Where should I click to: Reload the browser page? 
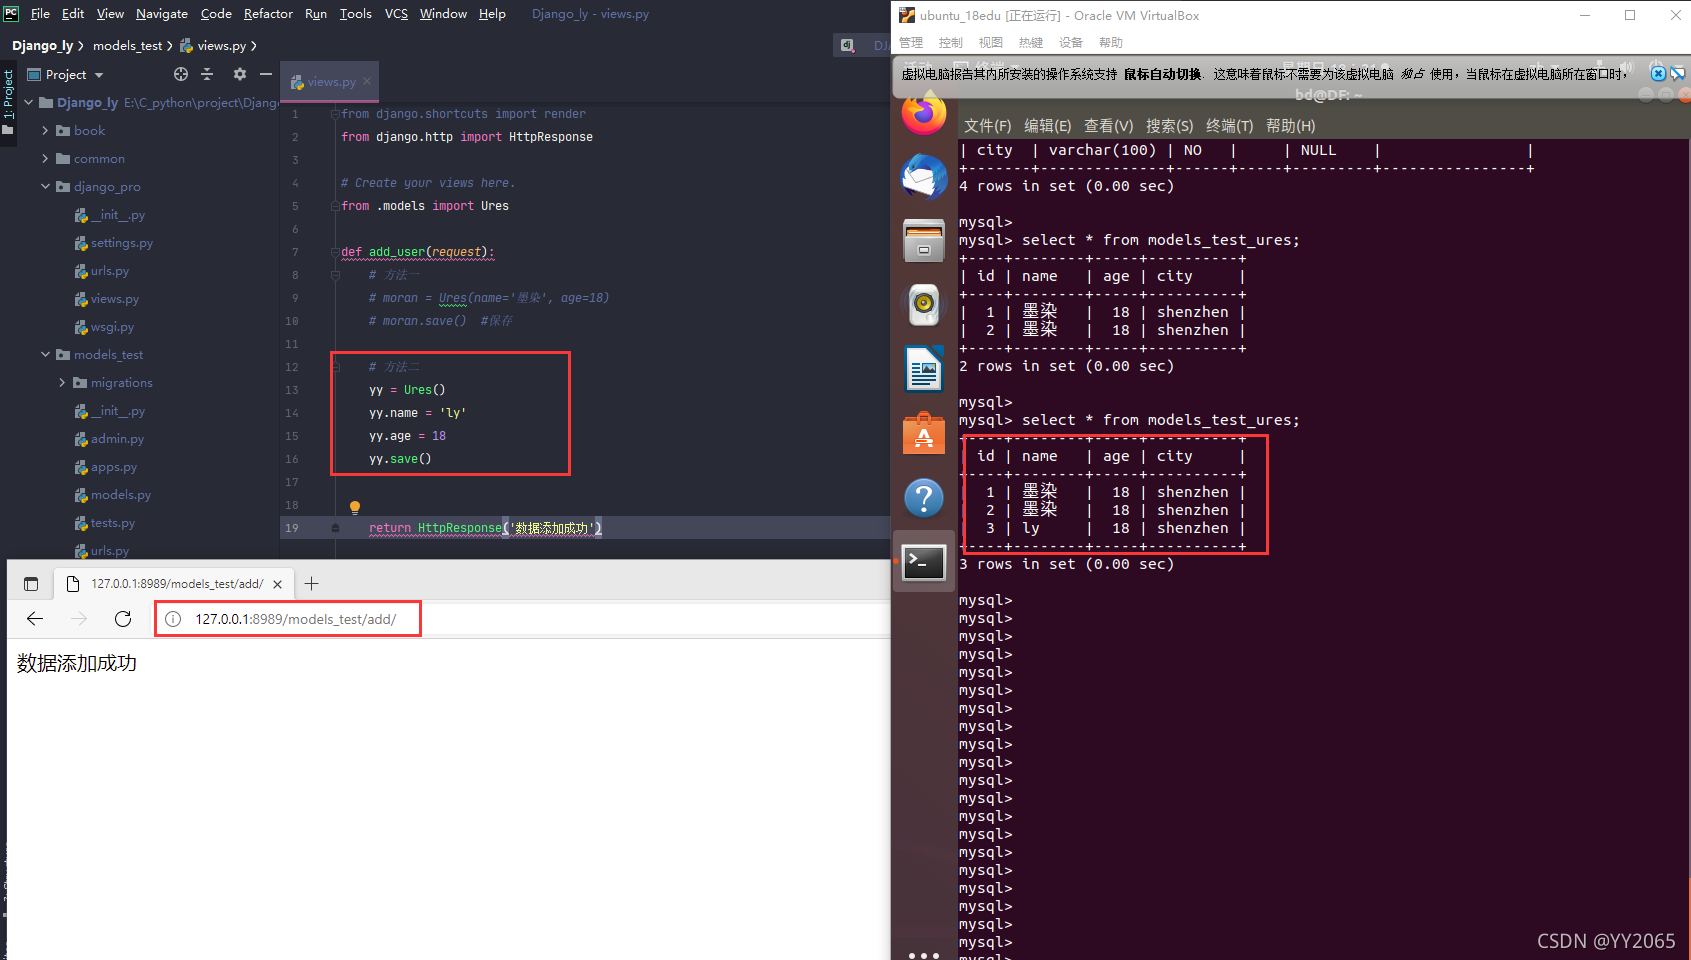tap(123, 619)
